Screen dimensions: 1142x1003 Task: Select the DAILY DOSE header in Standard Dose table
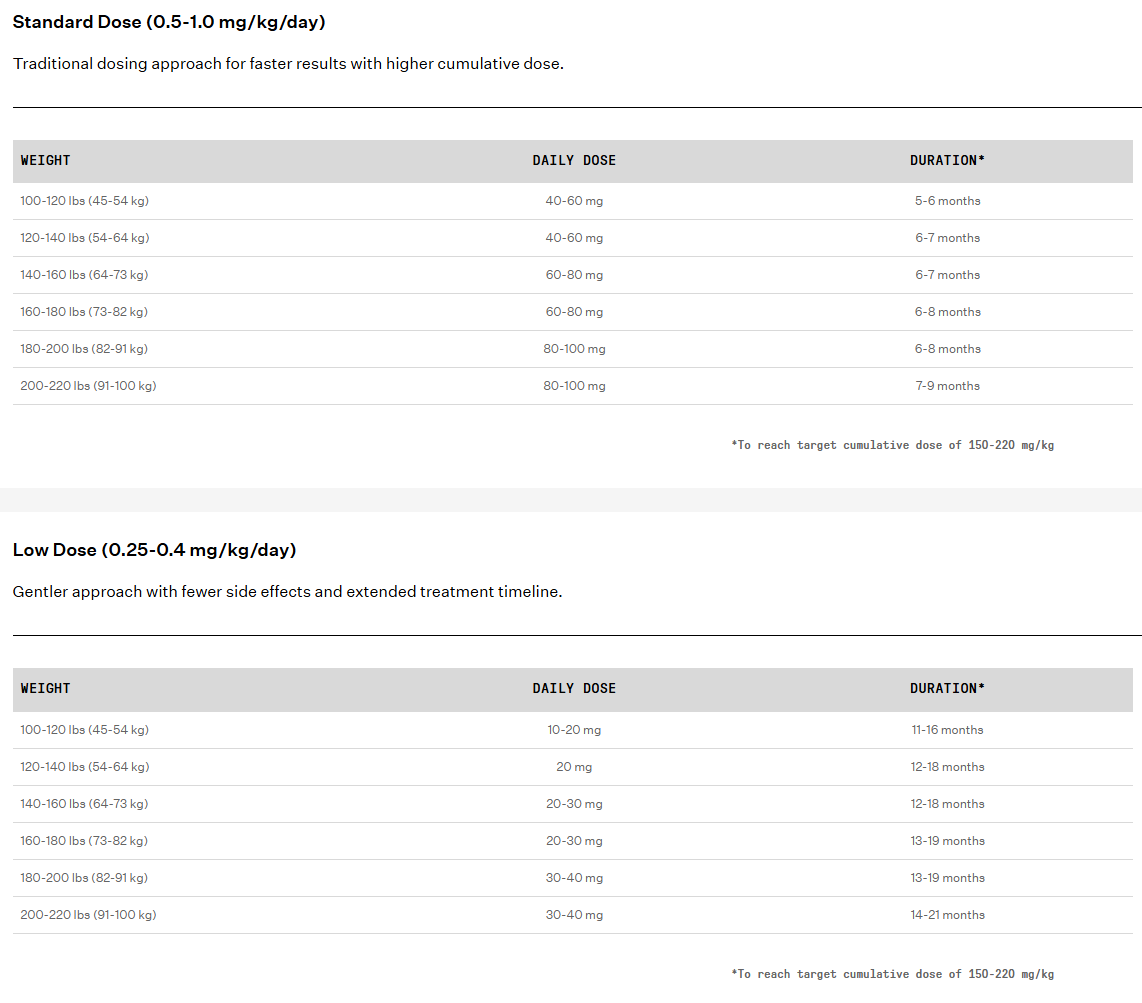574,160
